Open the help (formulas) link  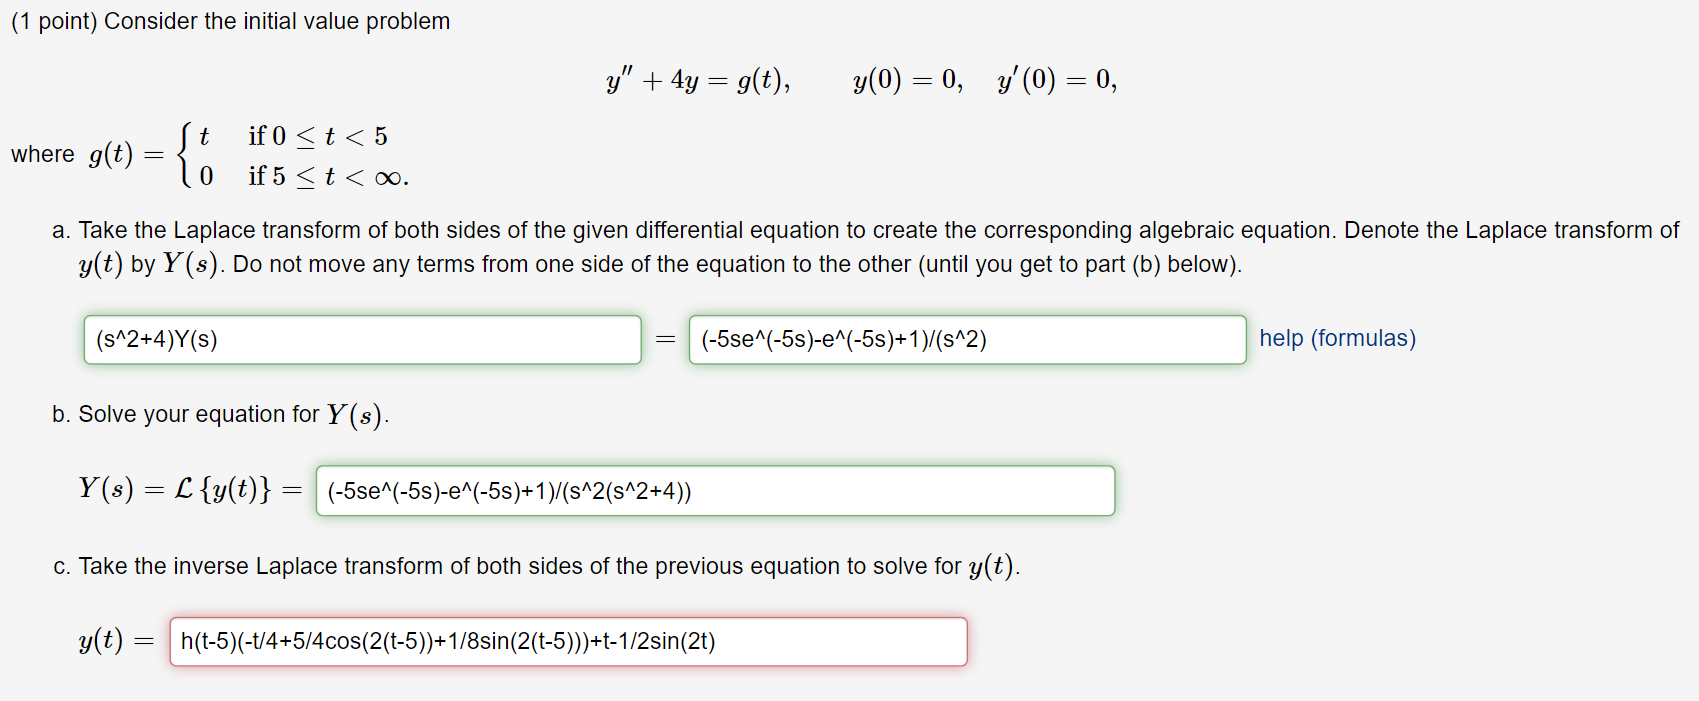click(1337, 339)
